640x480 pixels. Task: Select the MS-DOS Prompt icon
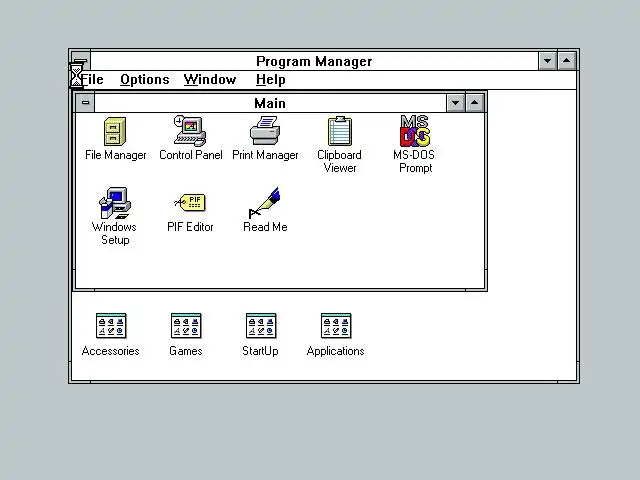[415, 131]
